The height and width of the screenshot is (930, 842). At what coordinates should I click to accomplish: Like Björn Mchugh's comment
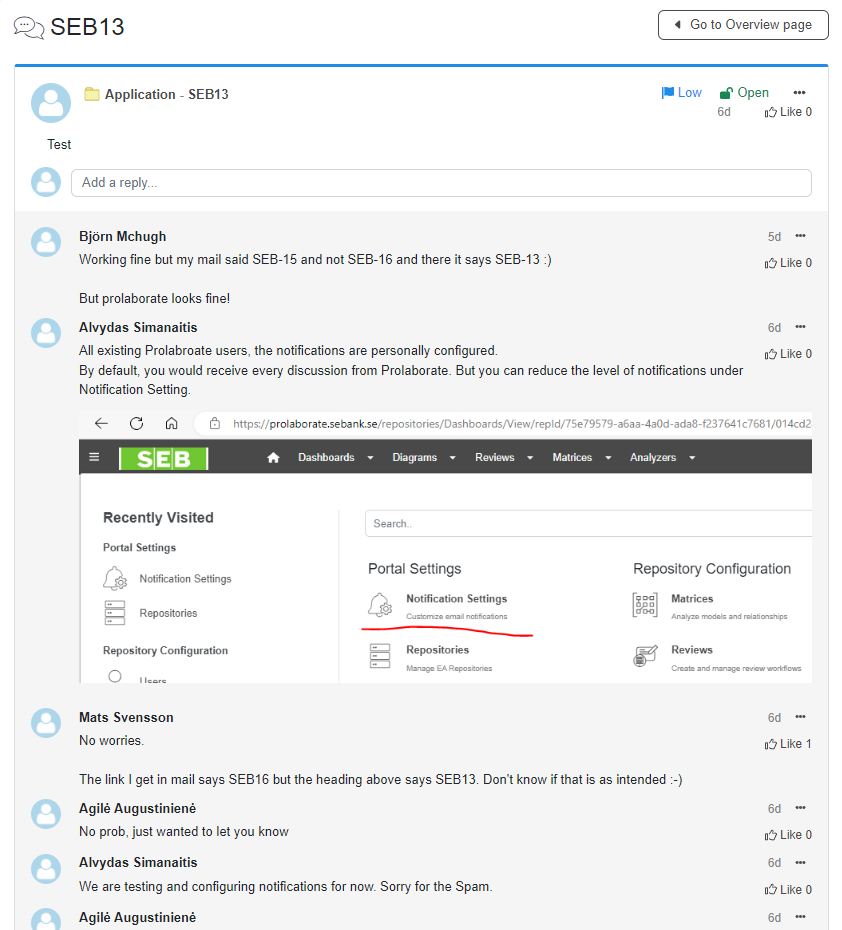click(788, 263)
